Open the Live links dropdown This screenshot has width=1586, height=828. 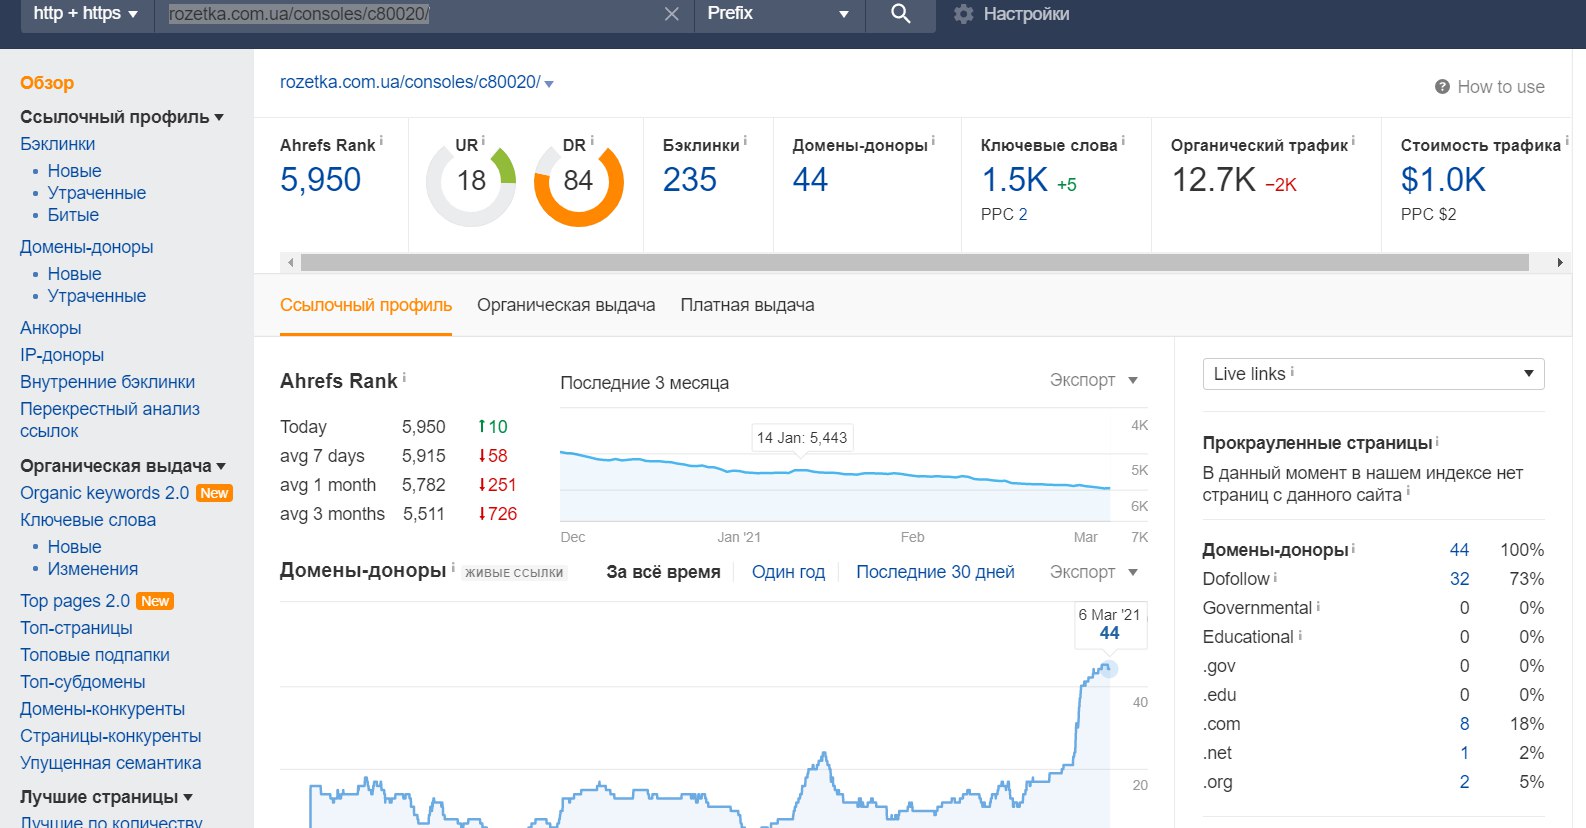[1373, 374]
